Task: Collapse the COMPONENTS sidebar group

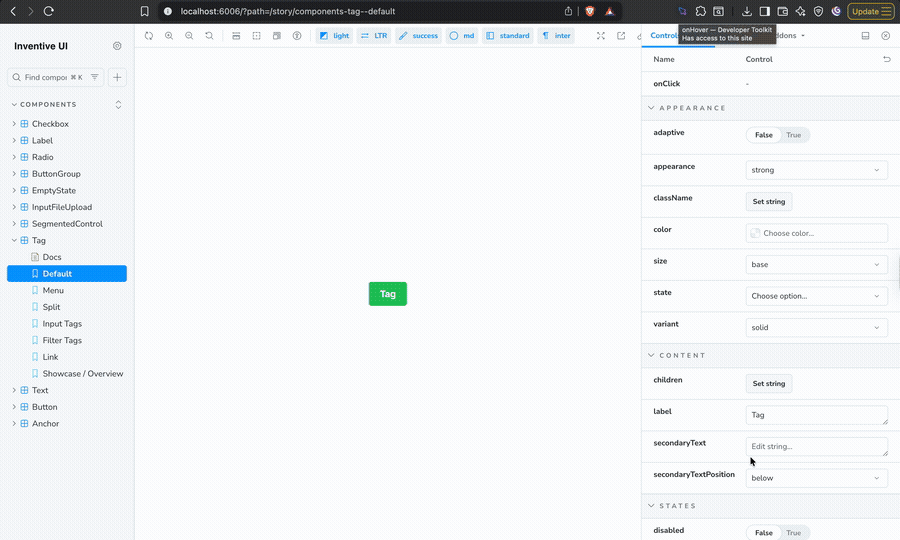Action: pos(48,104)
